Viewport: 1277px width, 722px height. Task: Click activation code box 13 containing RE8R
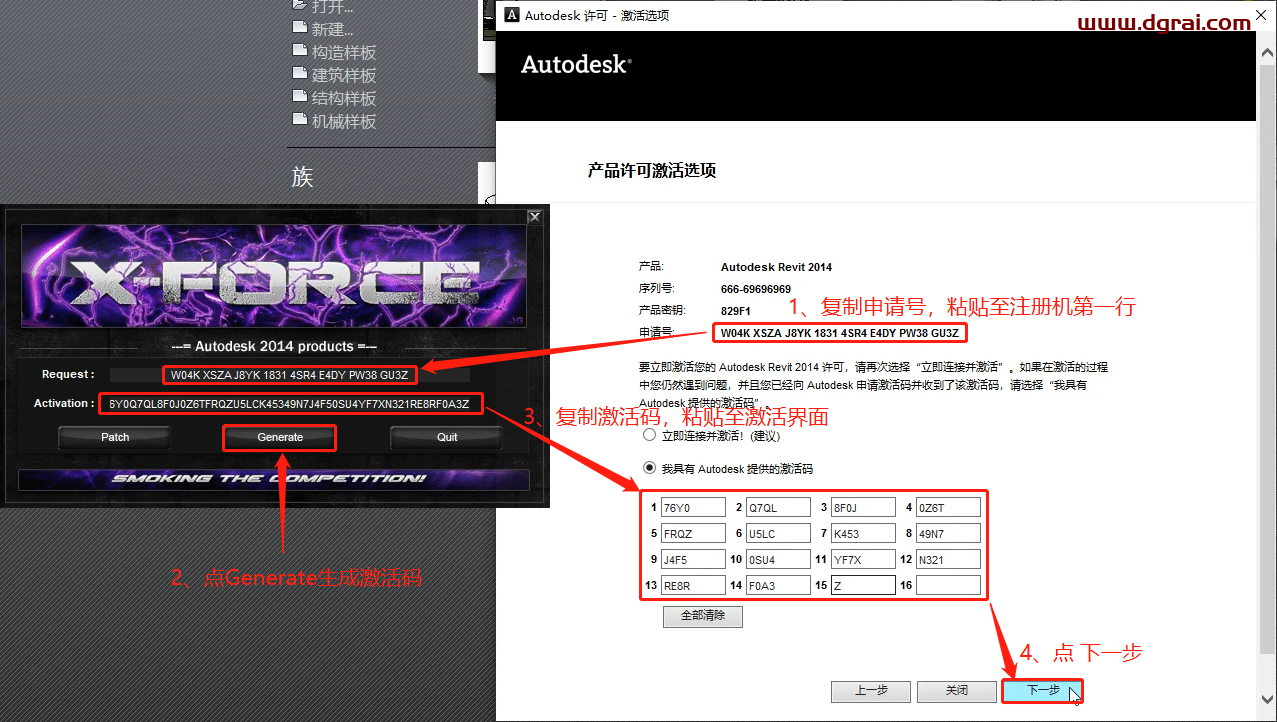pyautogui.click(x=693, y=585)
